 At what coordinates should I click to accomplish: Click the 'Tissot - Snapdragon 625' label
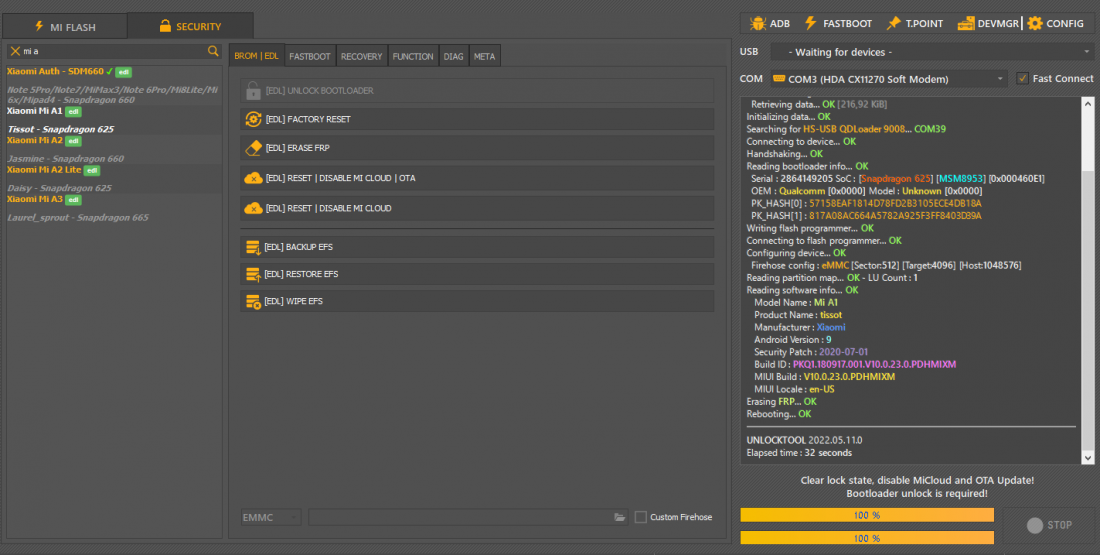tap(61, 129)
